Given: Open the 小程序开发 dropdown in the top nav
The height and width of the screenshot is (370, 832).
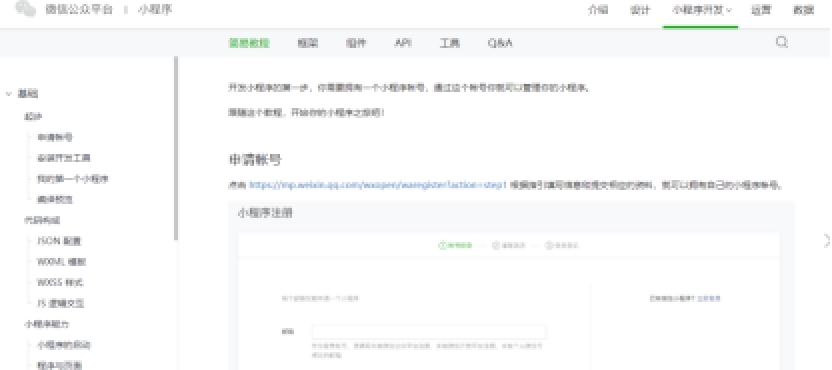Looking at the screenshot, I should click(700, 10).
